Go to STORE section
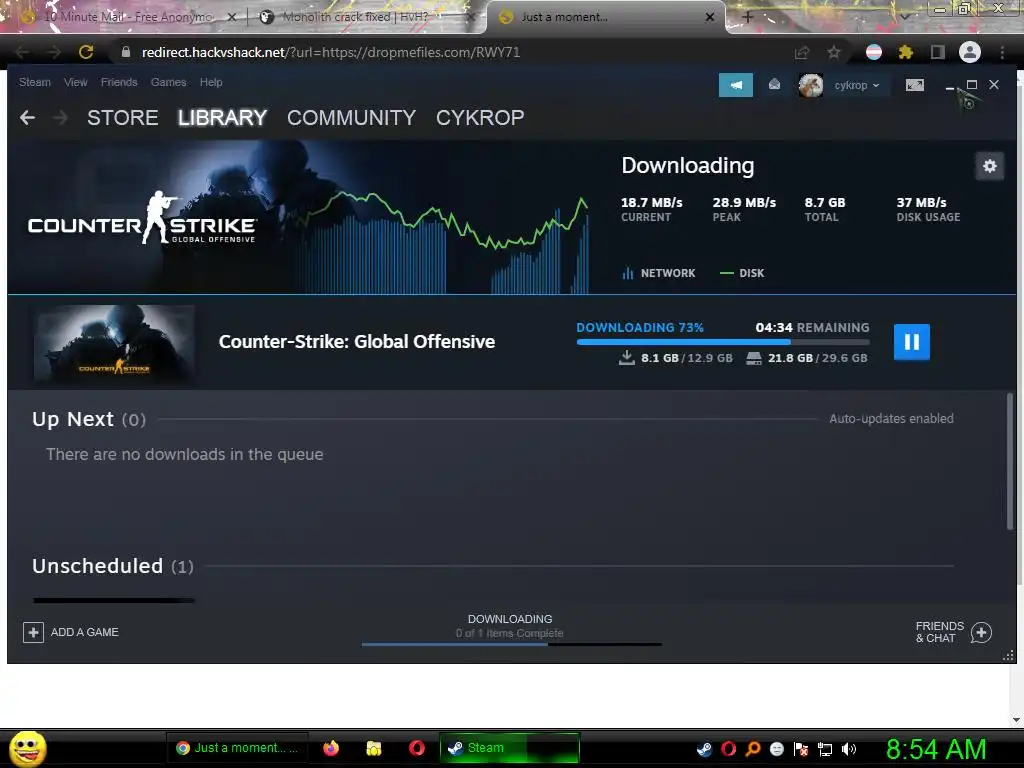 [123, 118]
